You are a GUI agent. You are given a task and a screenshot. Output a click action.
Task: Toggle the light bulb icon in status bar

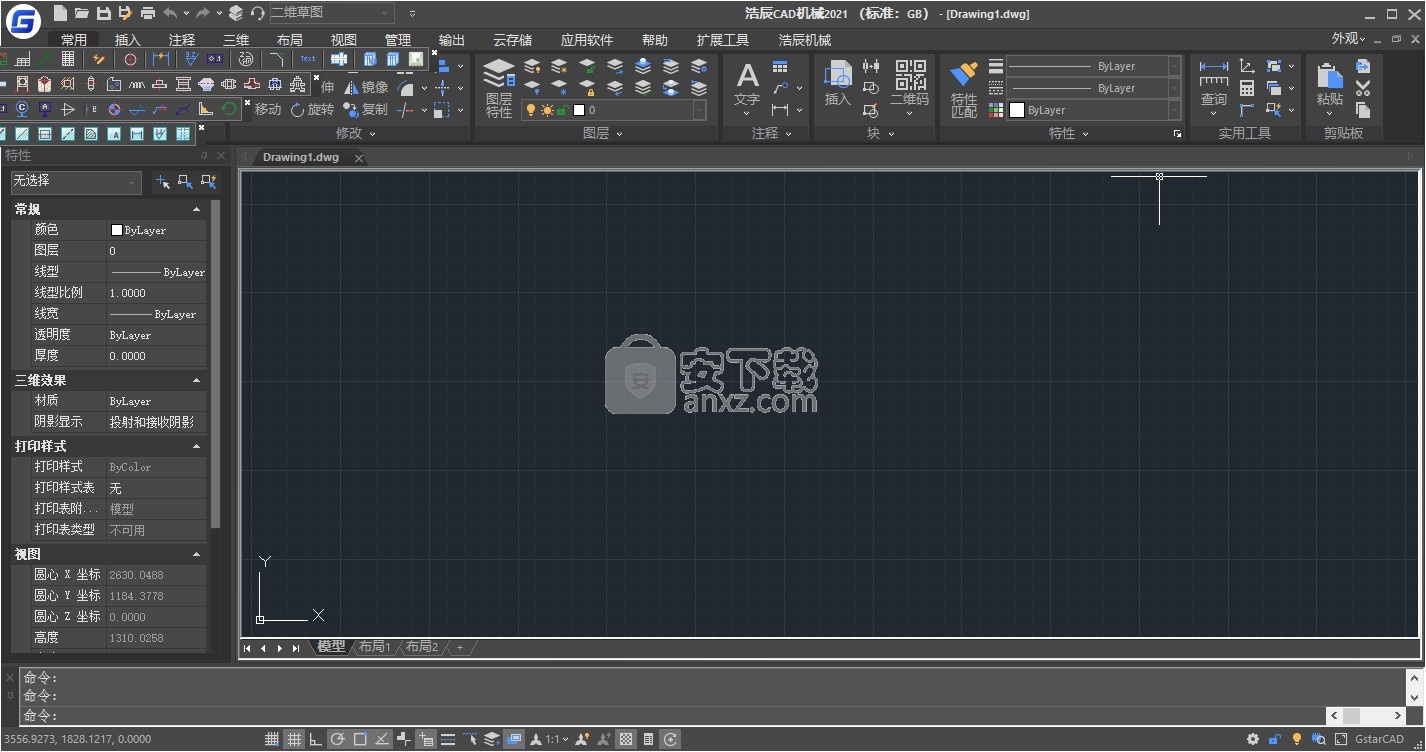[1297, 740]
